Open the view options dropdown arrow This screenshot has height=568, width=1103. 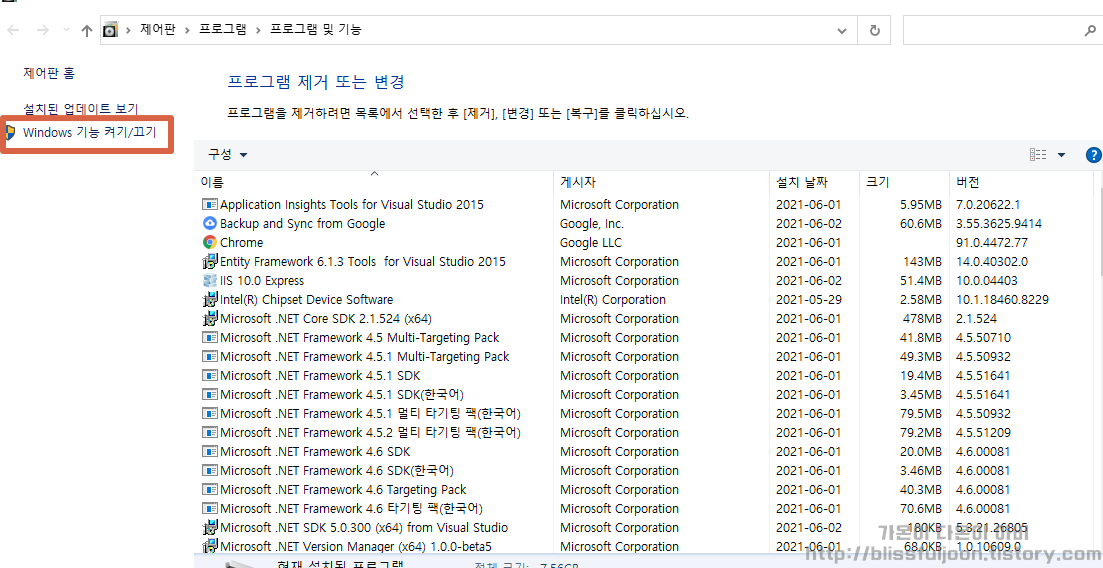pyautogui.click(x=1061, y=155)
